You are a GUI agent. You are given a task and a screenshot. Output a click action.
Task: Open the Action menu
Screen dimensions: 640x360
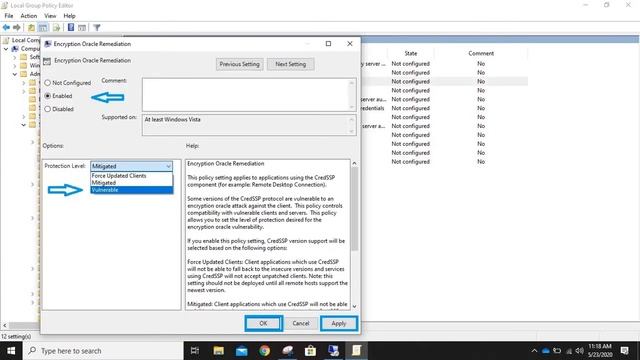click(29, 16)
